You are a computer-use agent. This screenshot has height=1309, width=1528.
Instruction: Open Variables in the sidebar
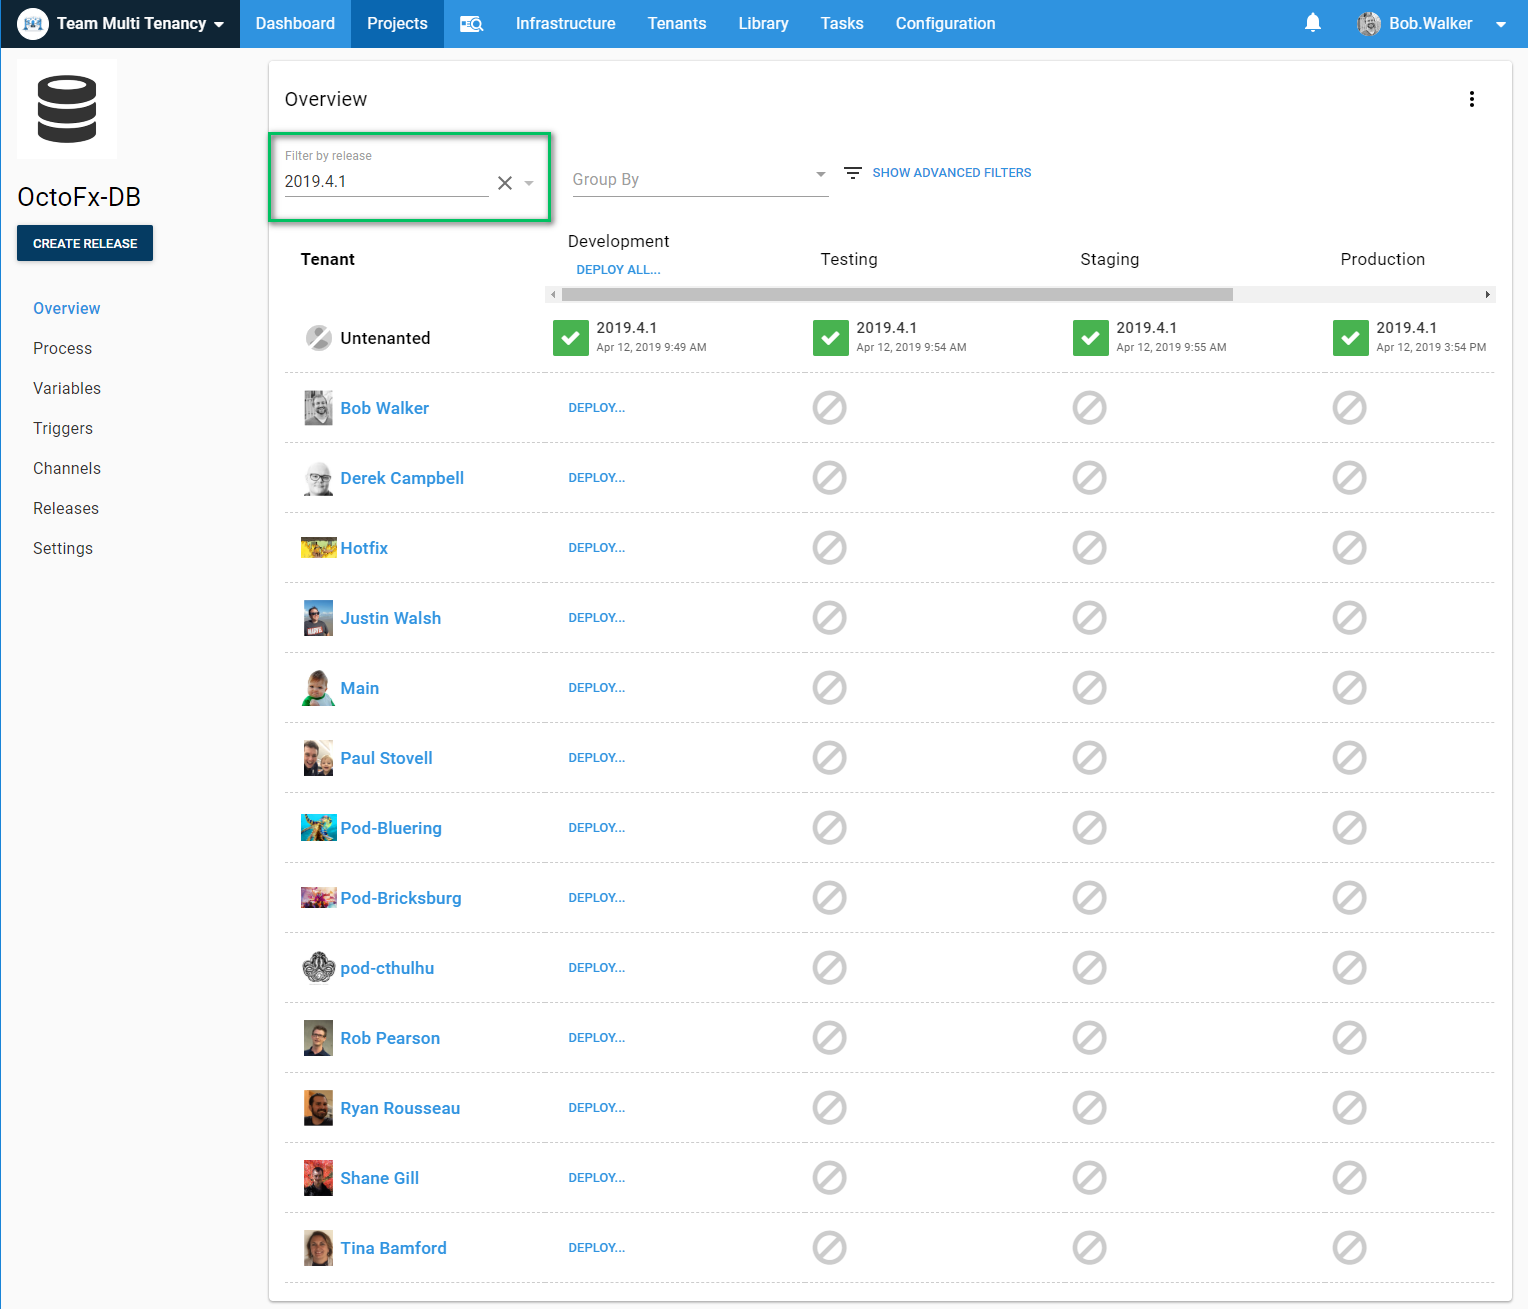coord(67,388)
